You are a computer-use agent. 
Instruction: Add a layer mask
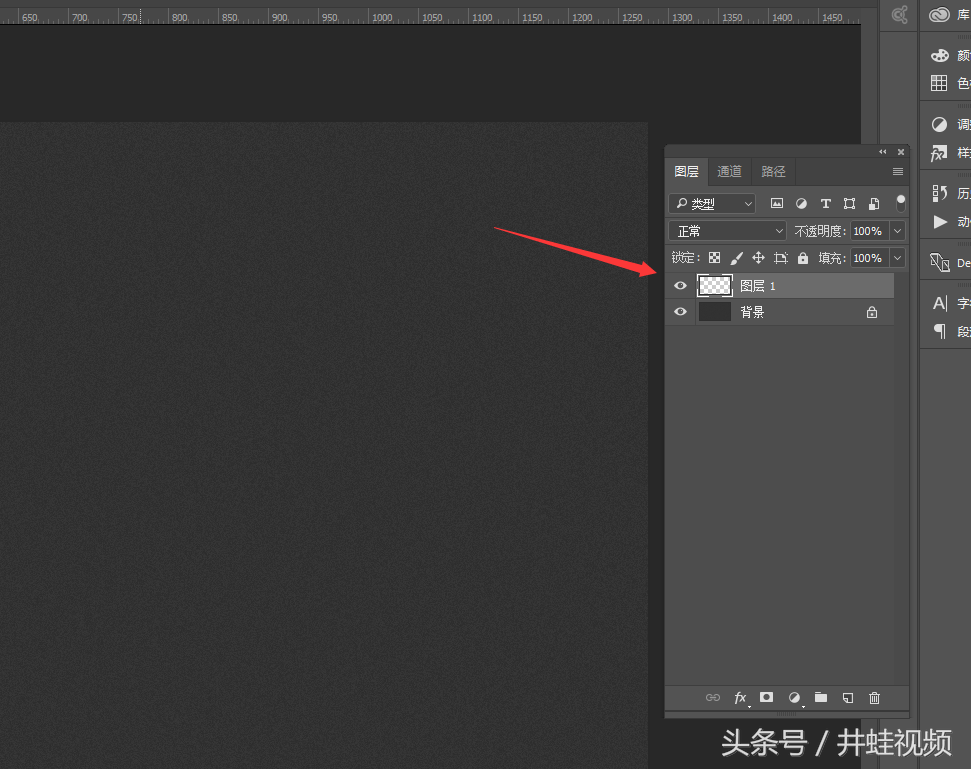[767, 697]
